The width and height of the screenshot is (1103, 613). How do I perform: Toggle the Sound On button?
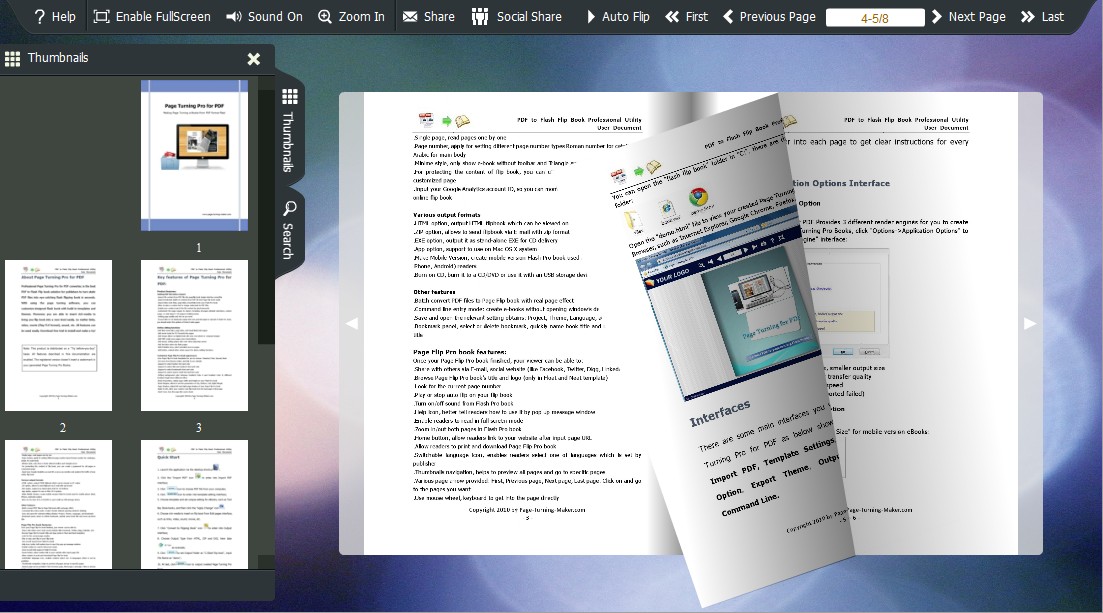click(264, 16)
